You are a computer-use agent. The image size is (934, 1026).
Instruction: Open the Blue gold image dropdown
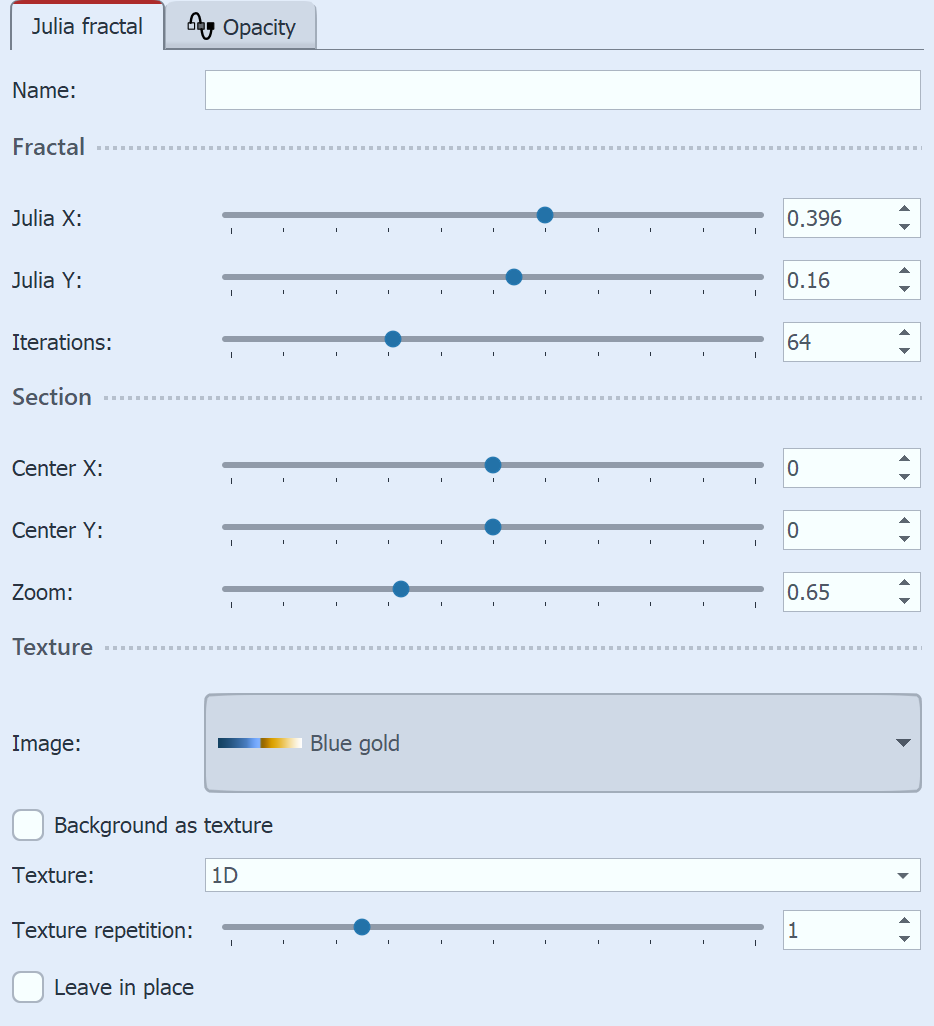(x=563, y=743)
